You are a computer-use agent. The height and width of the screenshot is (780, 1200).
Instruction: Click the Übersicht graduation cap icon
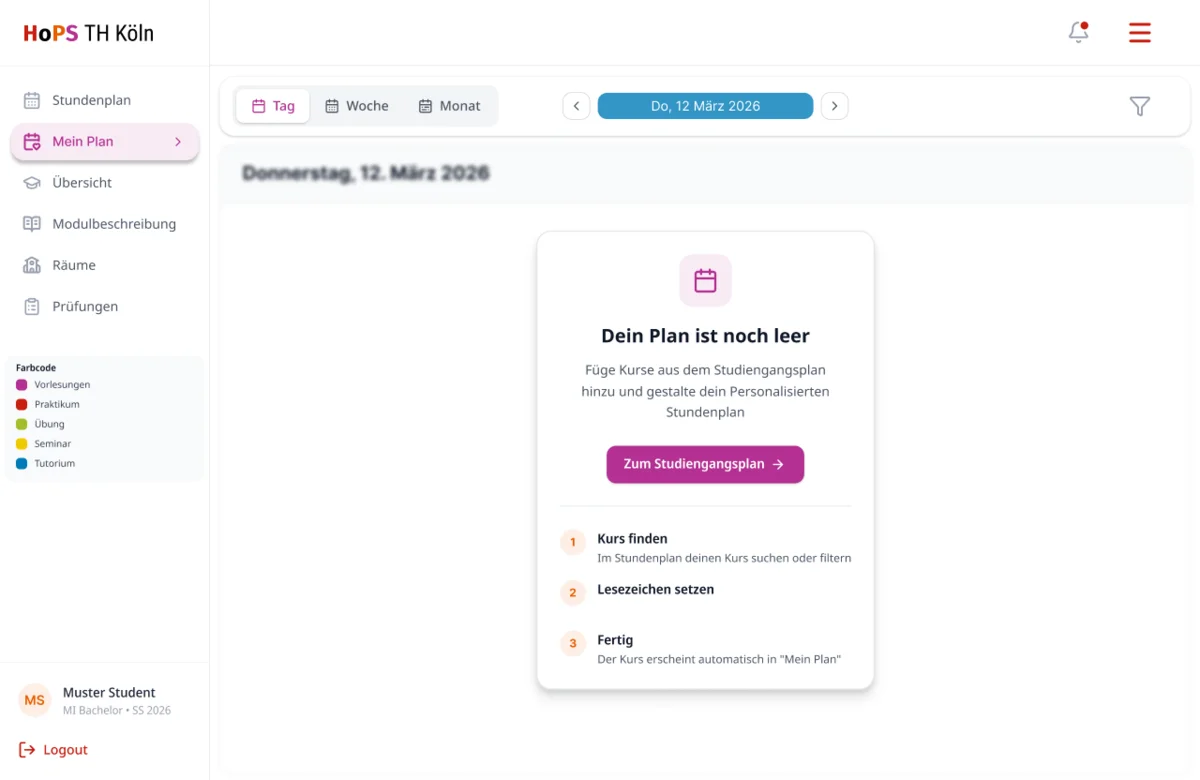tap(32, 183)
